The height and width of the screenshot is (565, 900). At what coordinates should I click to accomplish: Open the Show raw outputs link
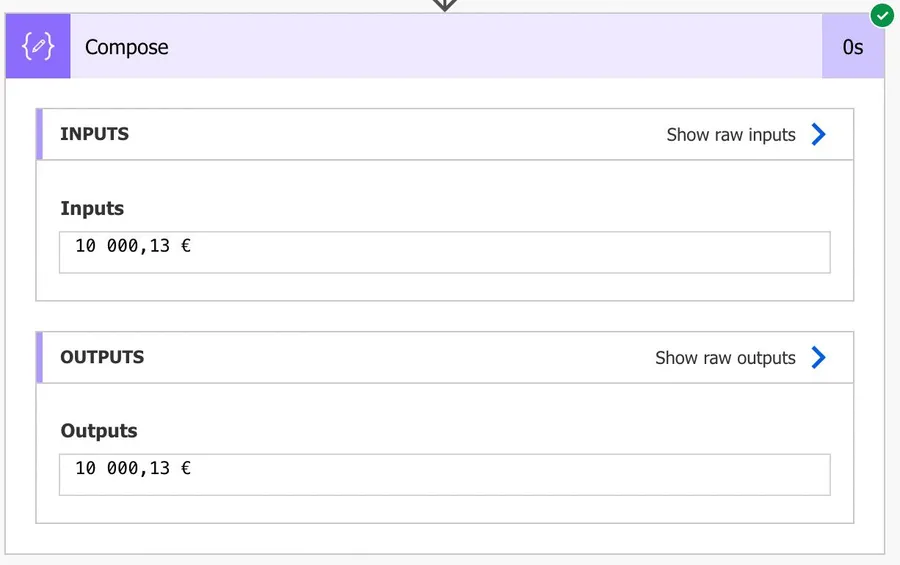[725, 358]
